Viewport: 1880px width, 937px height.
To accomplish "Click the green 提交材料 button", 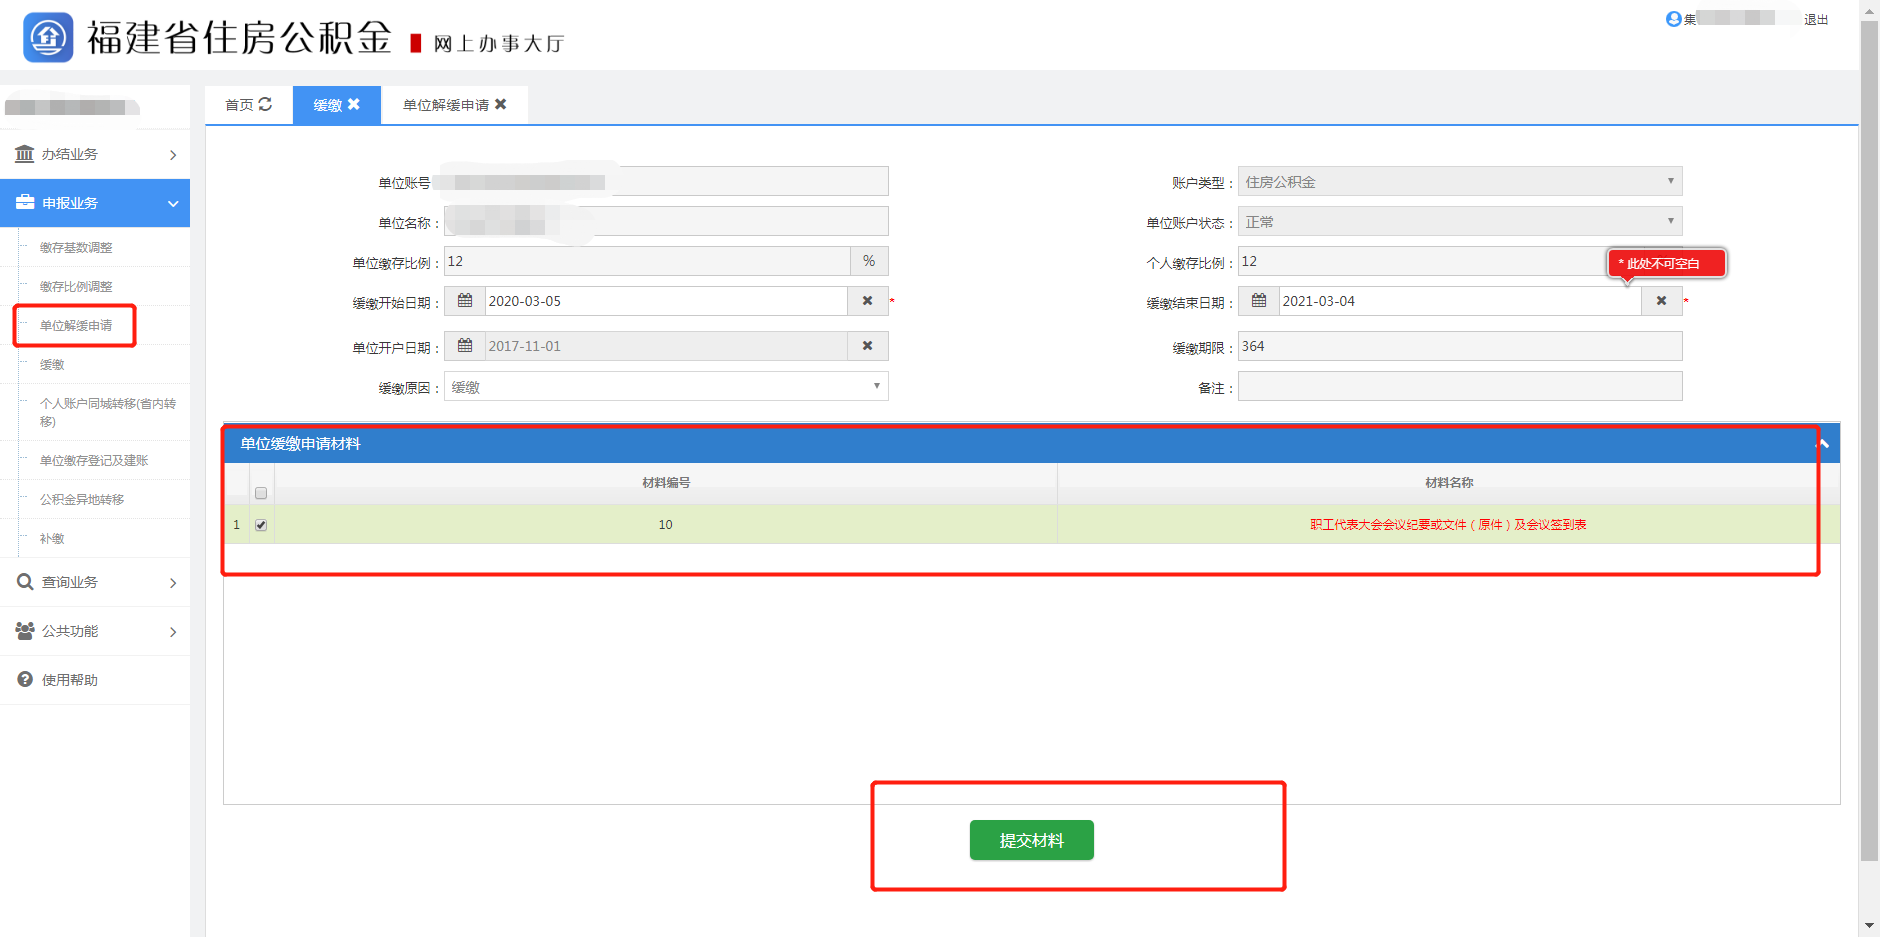I will pos(1031,840).
